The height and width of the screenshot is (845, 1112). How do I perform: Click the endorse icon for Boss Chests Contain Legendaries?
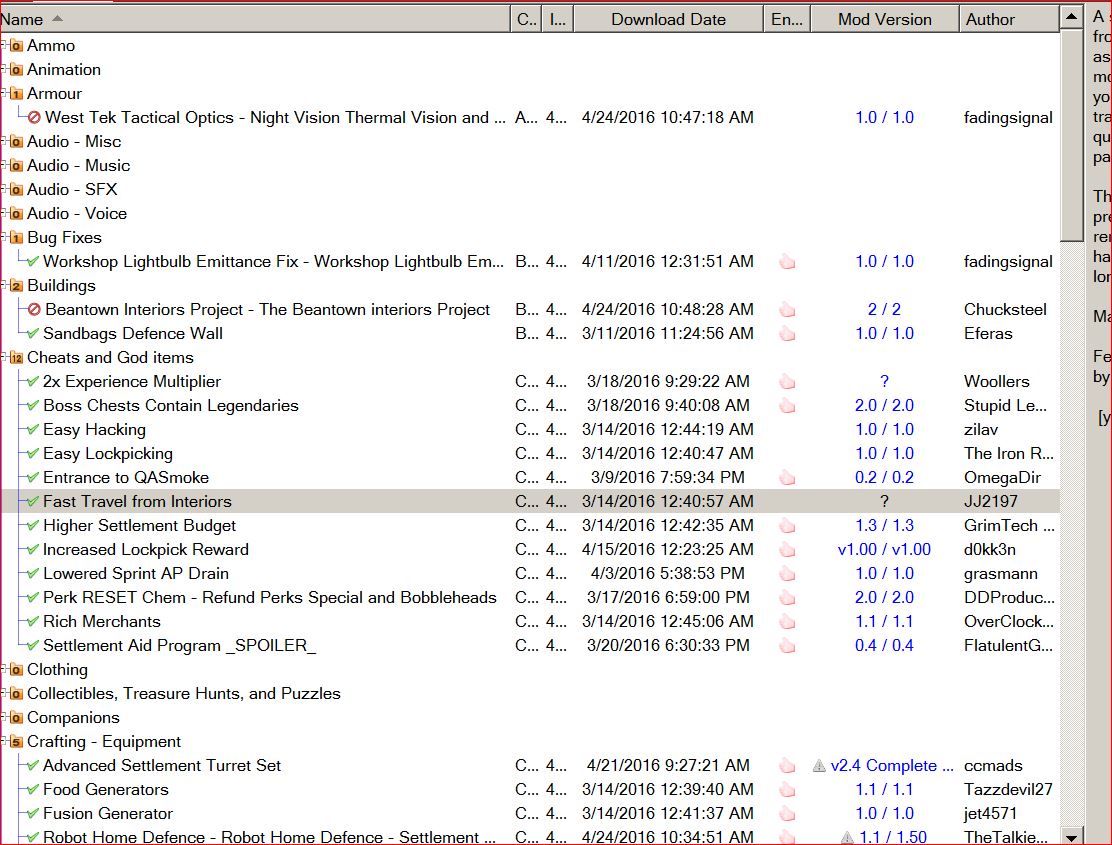pos(787,406)
